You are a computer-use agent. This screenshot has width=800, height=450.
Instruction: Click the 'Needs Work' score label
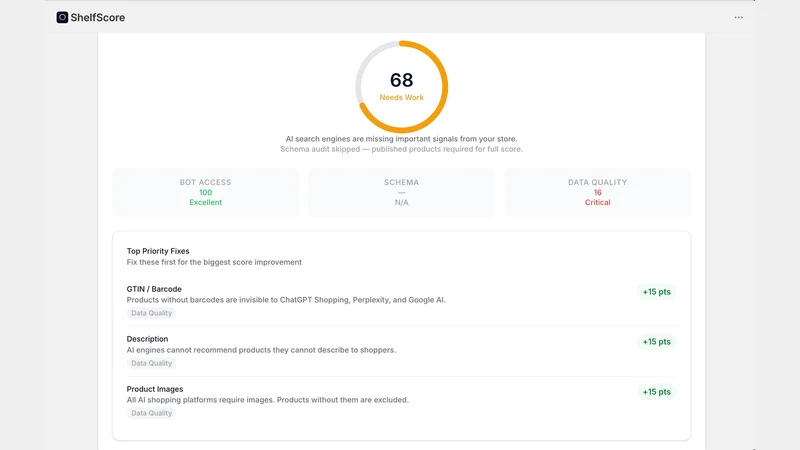pos(402,97)
